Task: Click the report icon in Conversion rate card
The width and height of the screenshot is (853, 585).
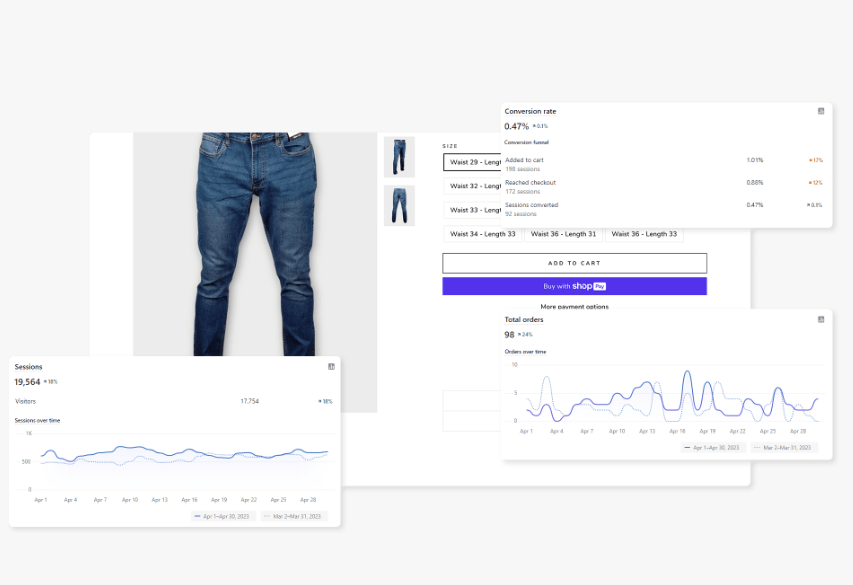Action: [821, 111]
